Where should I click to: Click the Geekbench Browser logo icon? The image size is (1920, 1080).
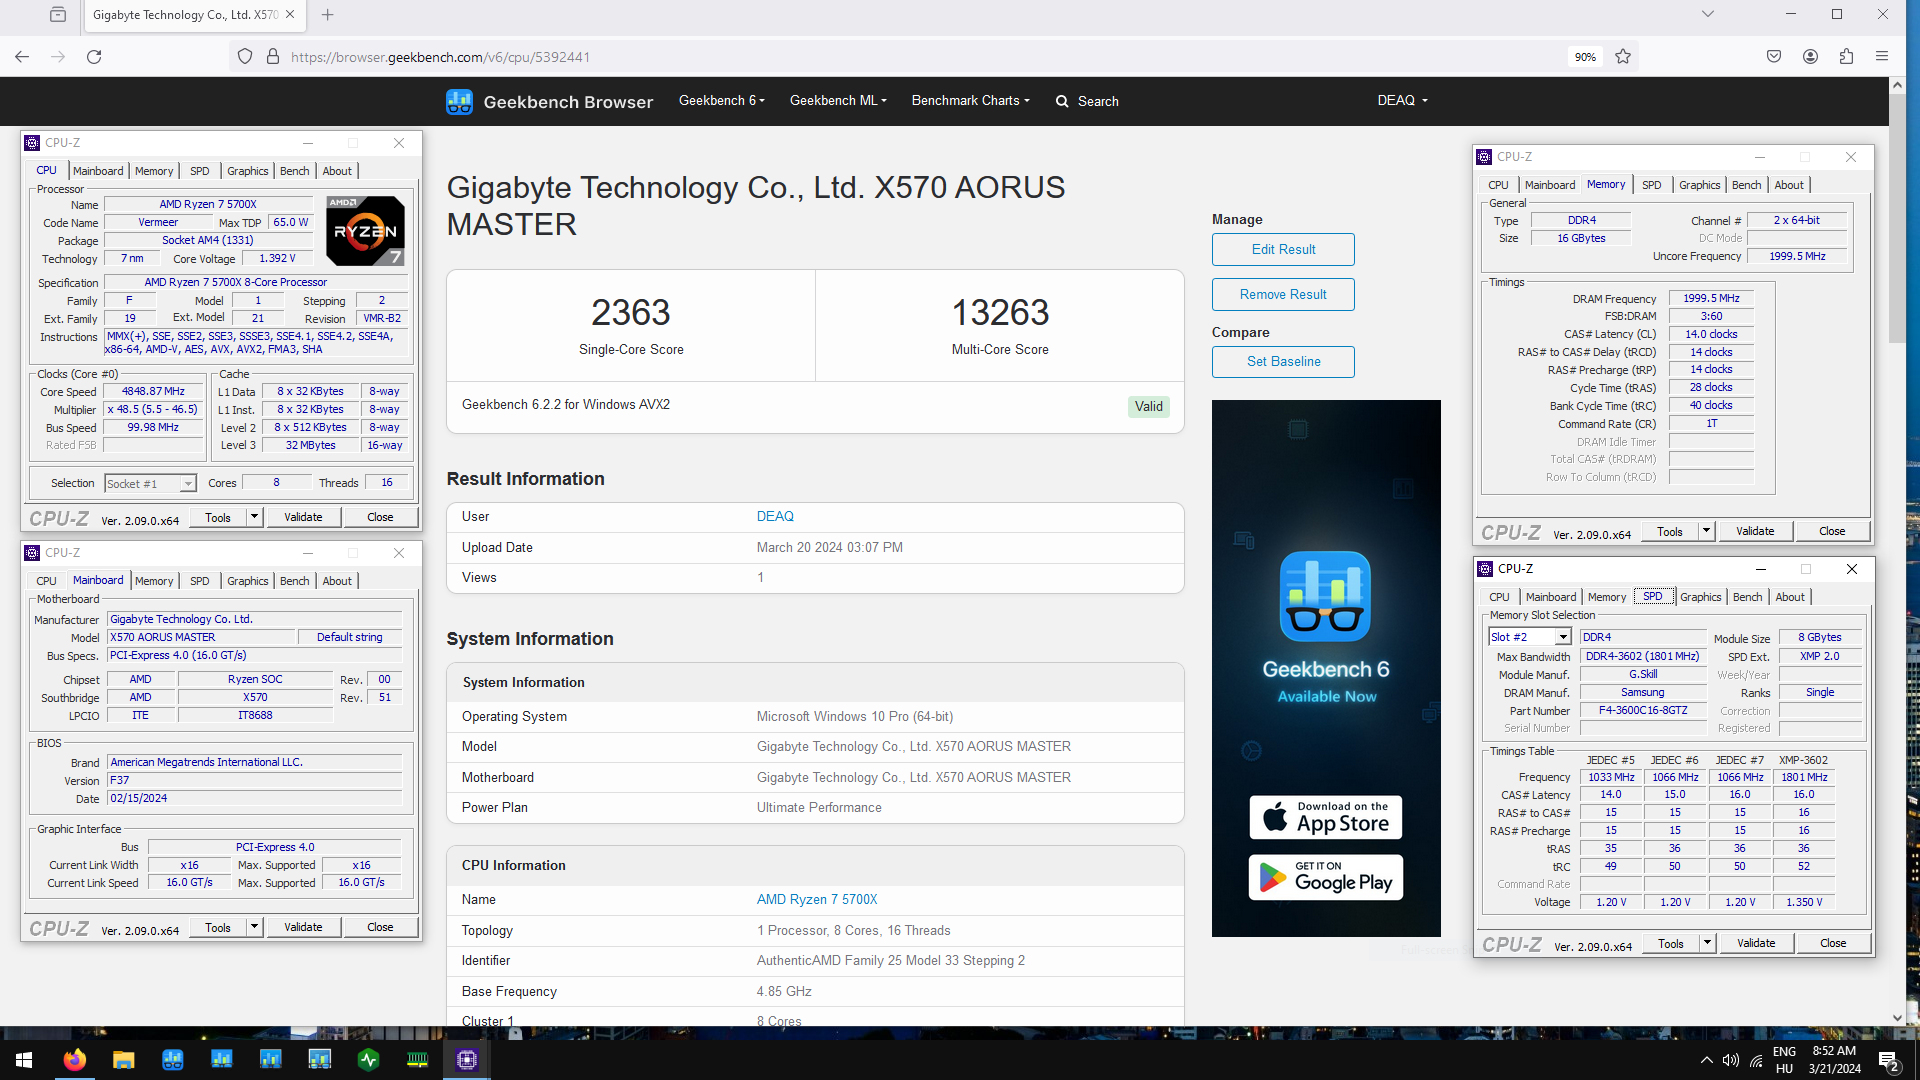pos(459,101)
